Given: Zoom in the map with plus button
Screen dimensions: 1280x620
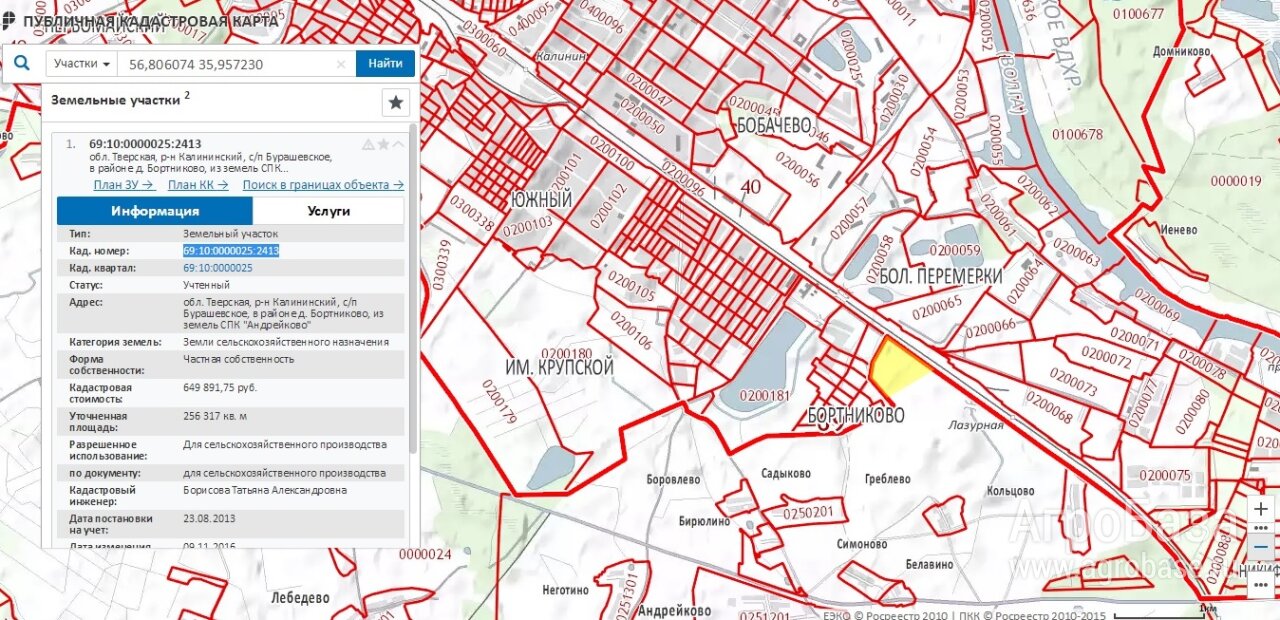Looking at the screenshot, I should [1261, 509].
